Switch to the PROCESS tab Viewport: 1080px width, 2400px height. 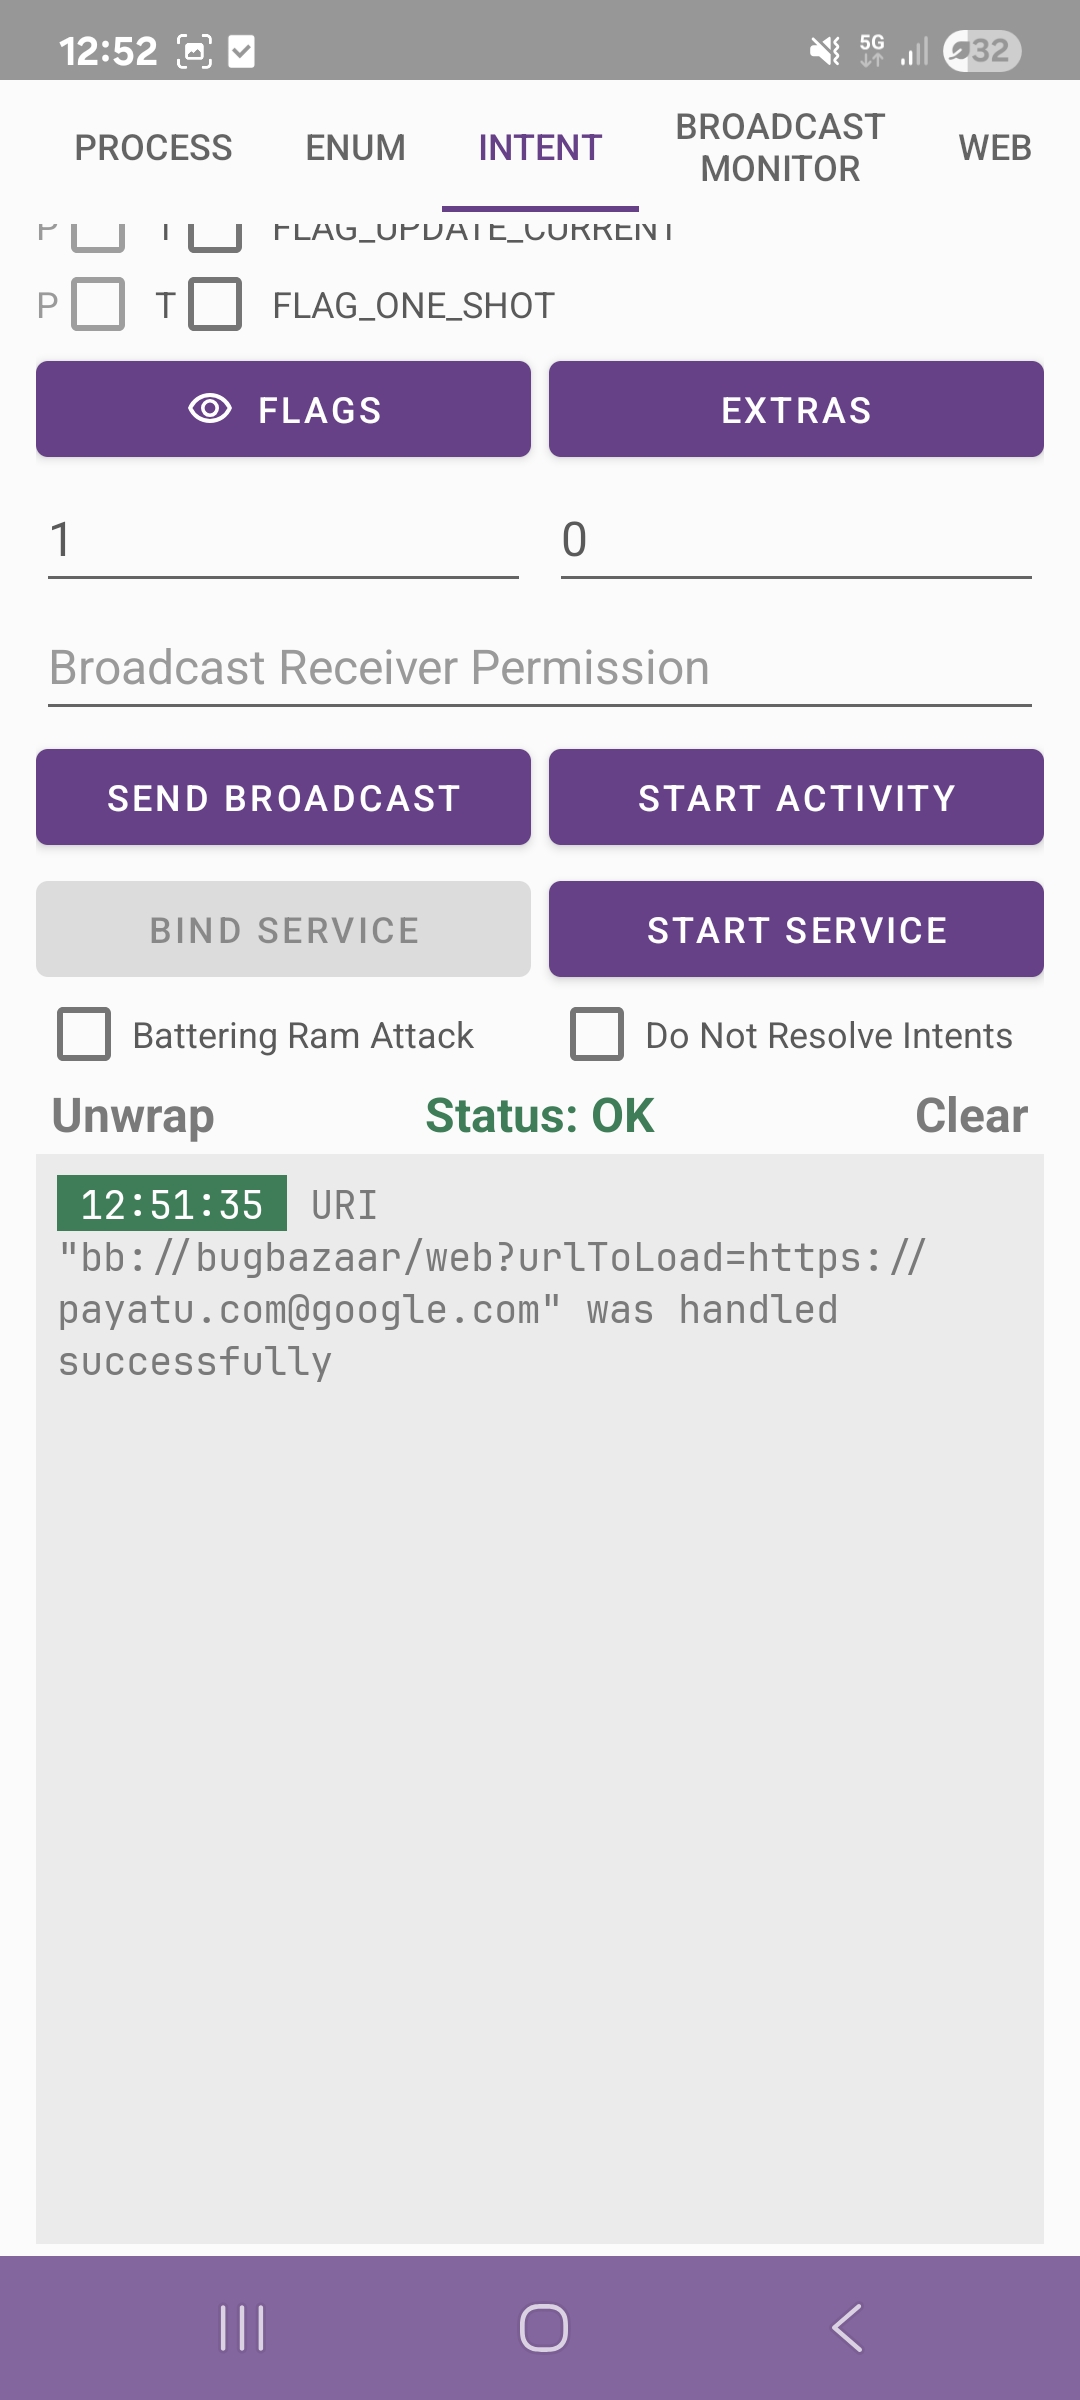(x=153, y=148)
